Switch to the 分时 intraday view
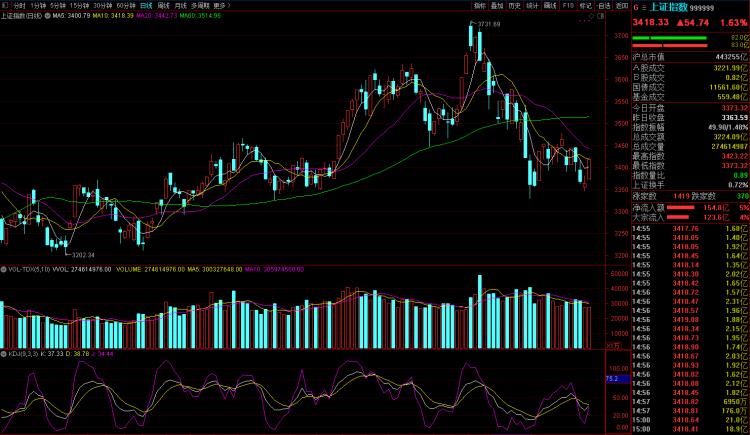This screenshot has width=750, height=435. pos(20,5)
